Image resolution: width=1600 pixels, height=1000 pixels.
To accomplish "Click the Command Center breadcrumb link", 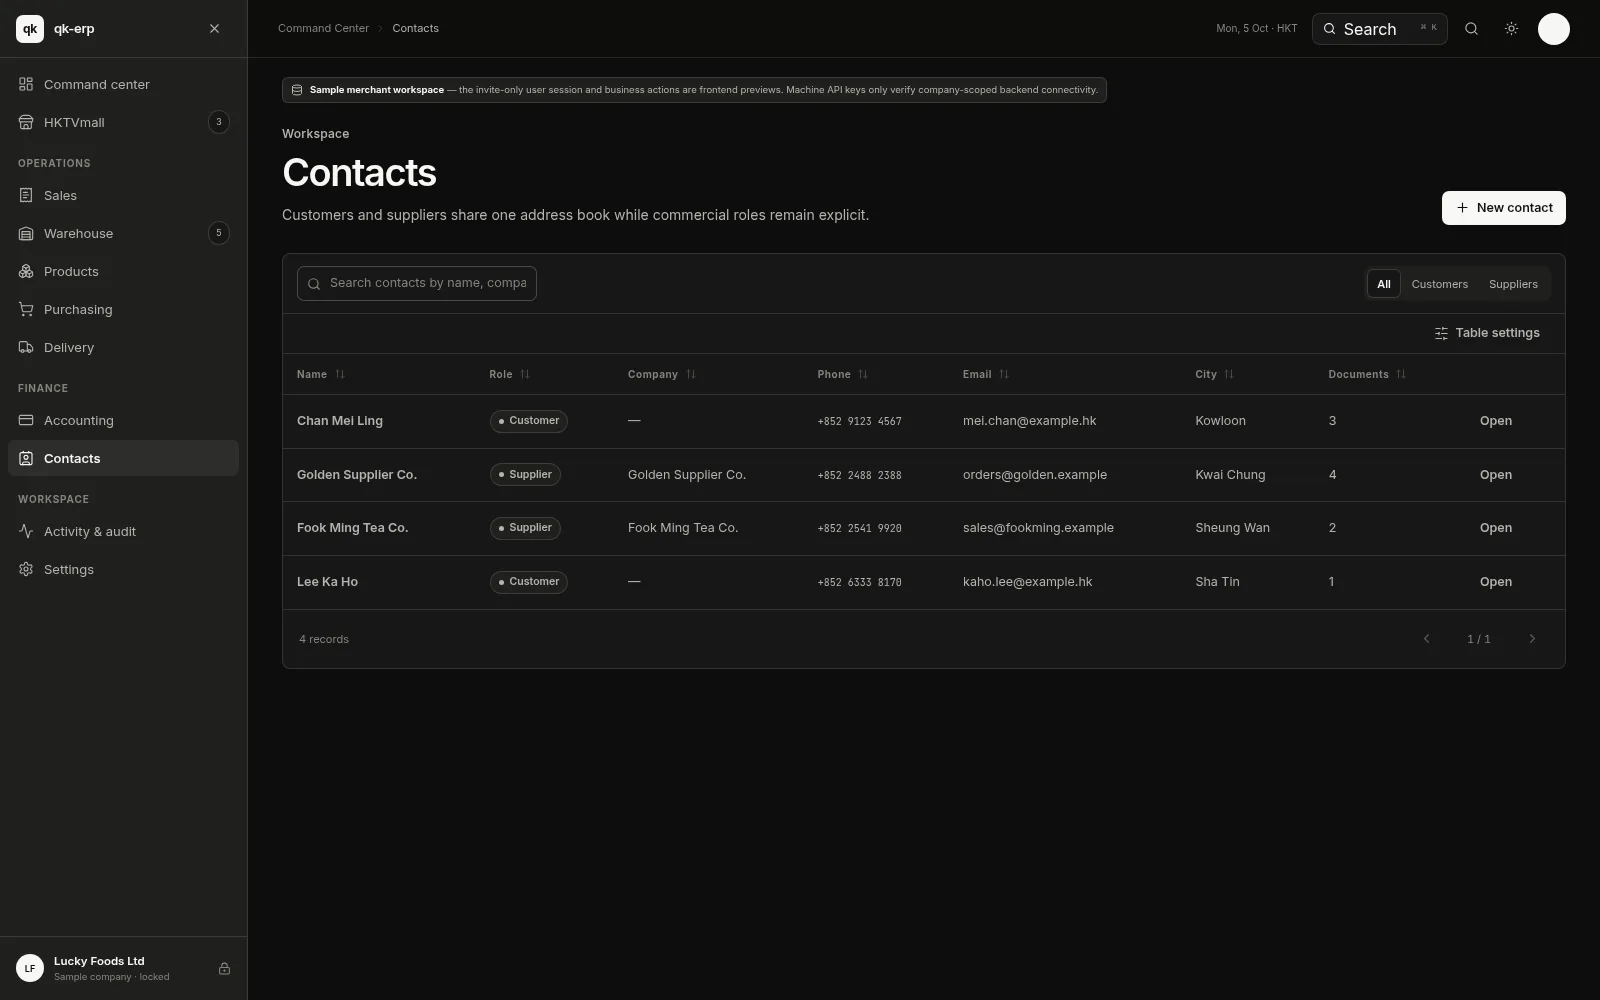I will (x=323, y=28).
